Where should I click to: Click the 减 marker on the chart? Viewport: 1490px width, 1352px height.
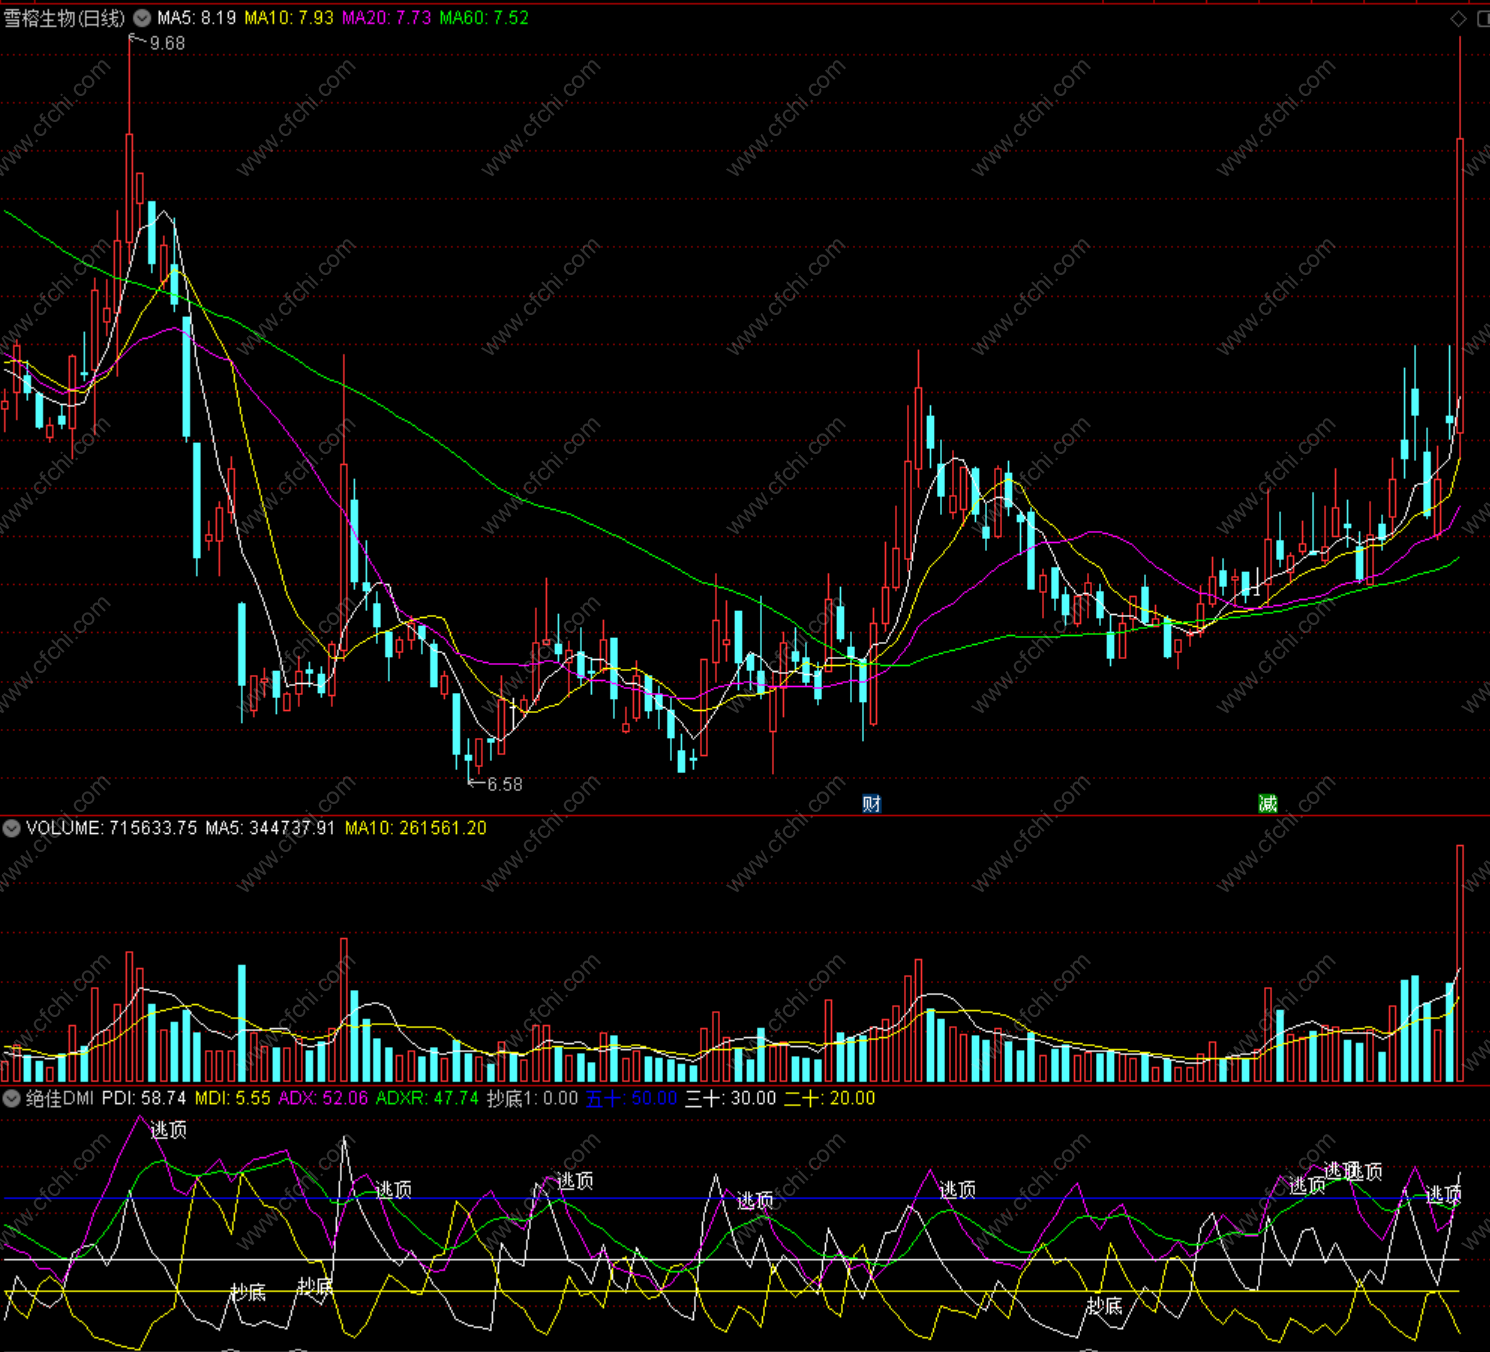(x=1268, y=804)
